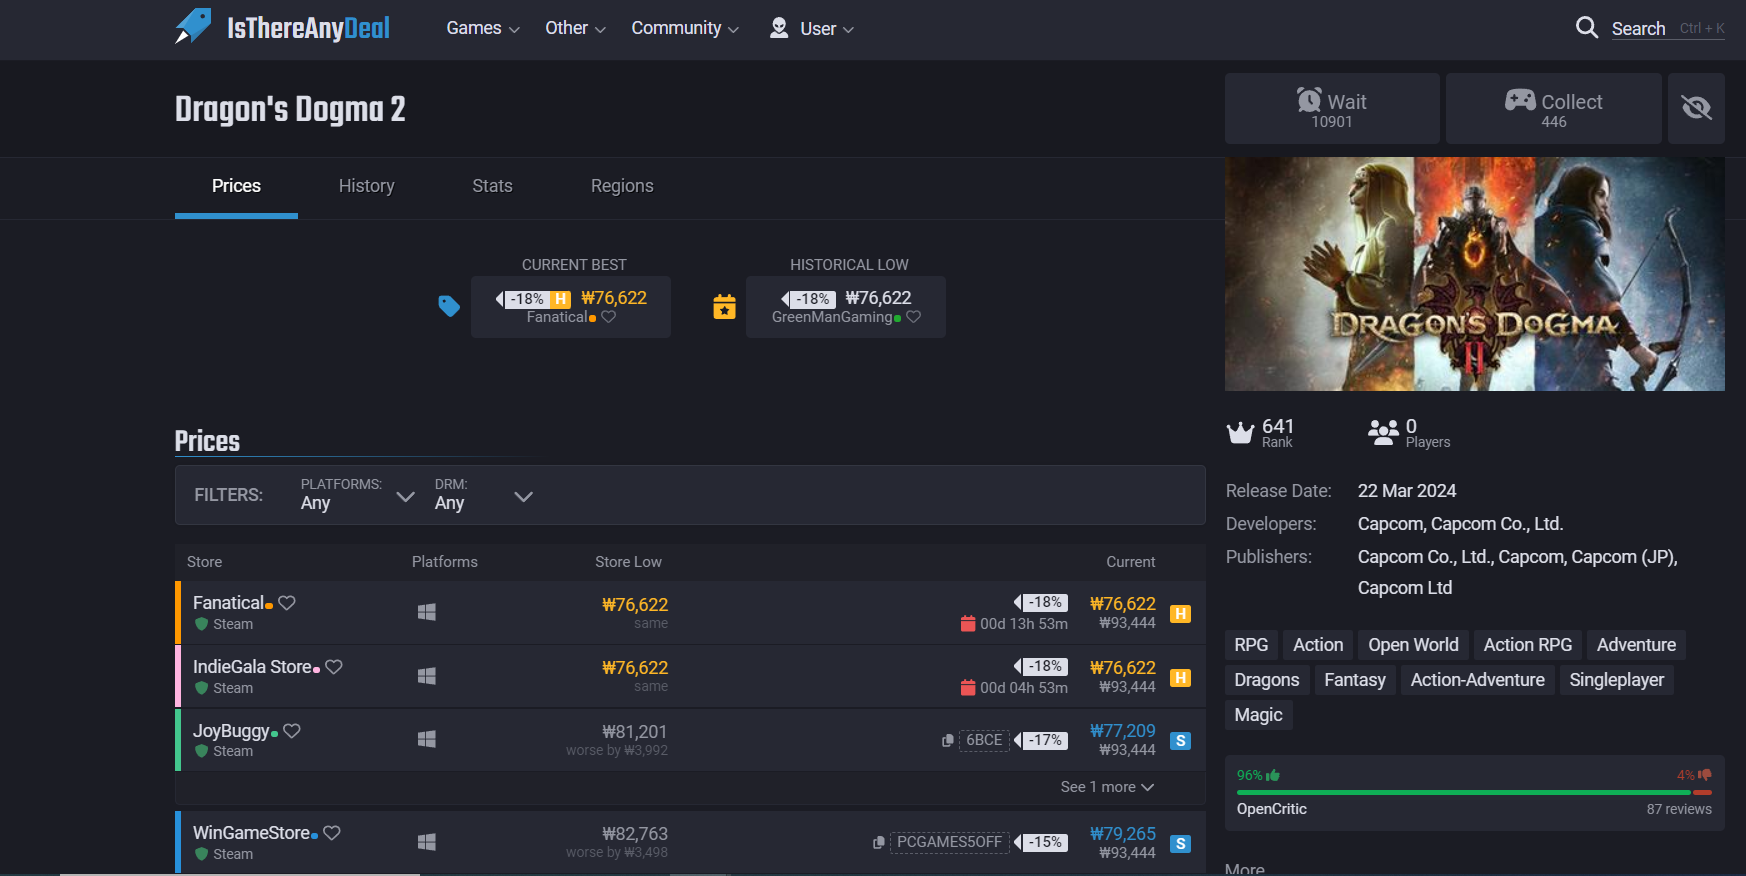The image size is (1746, 876).
Task: Click the IsThereAnyDeal rocket logo
Action: (x=193, y=27)
